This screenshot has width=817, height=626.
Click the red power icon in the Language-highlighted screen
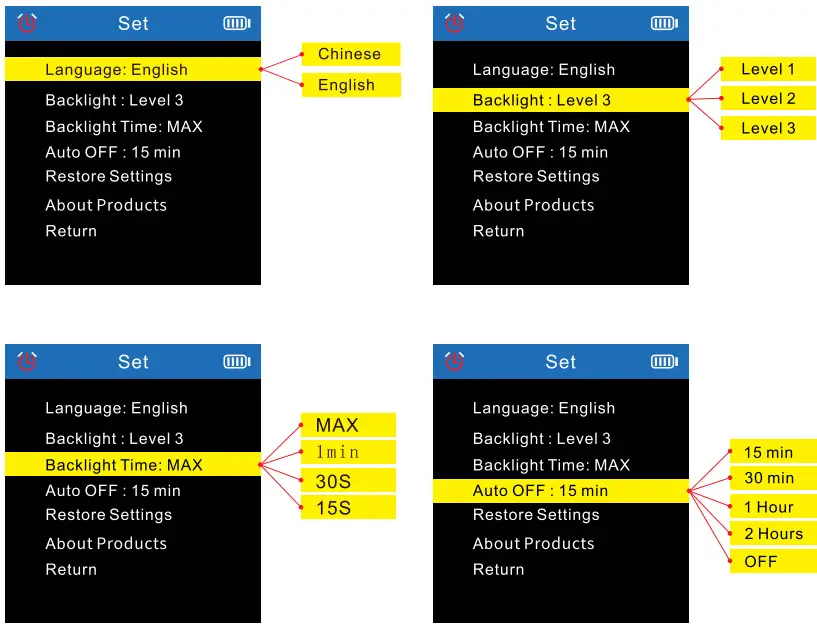tap(28, 23)
